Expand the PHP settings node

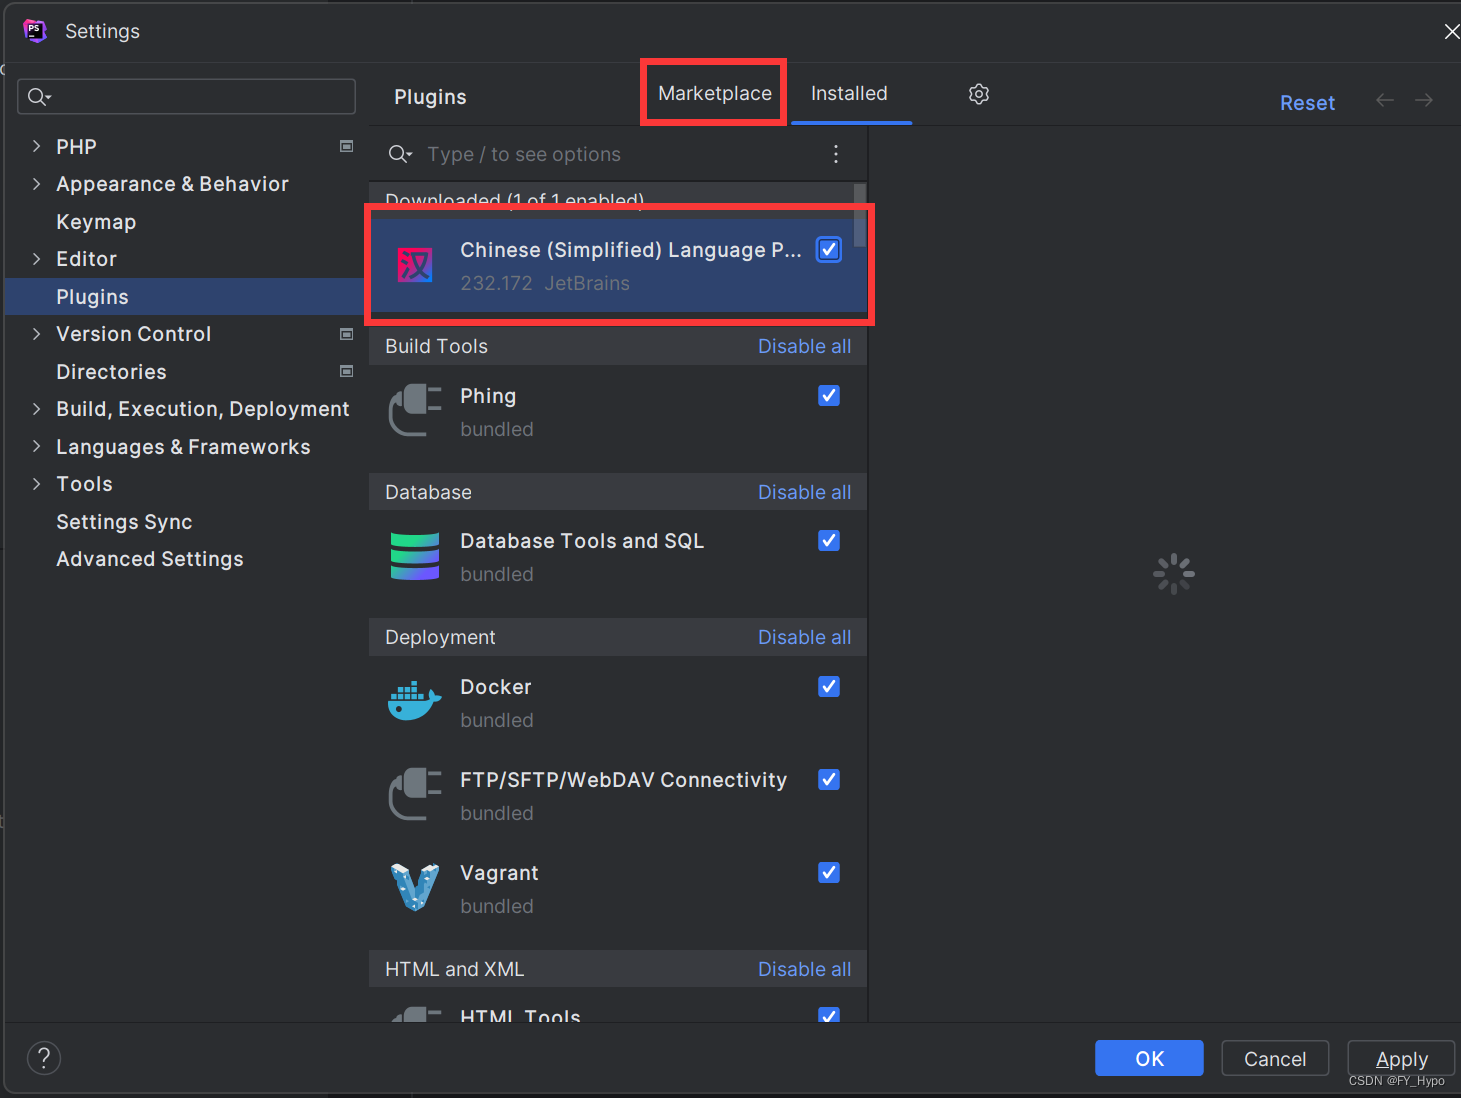[36, 146]
